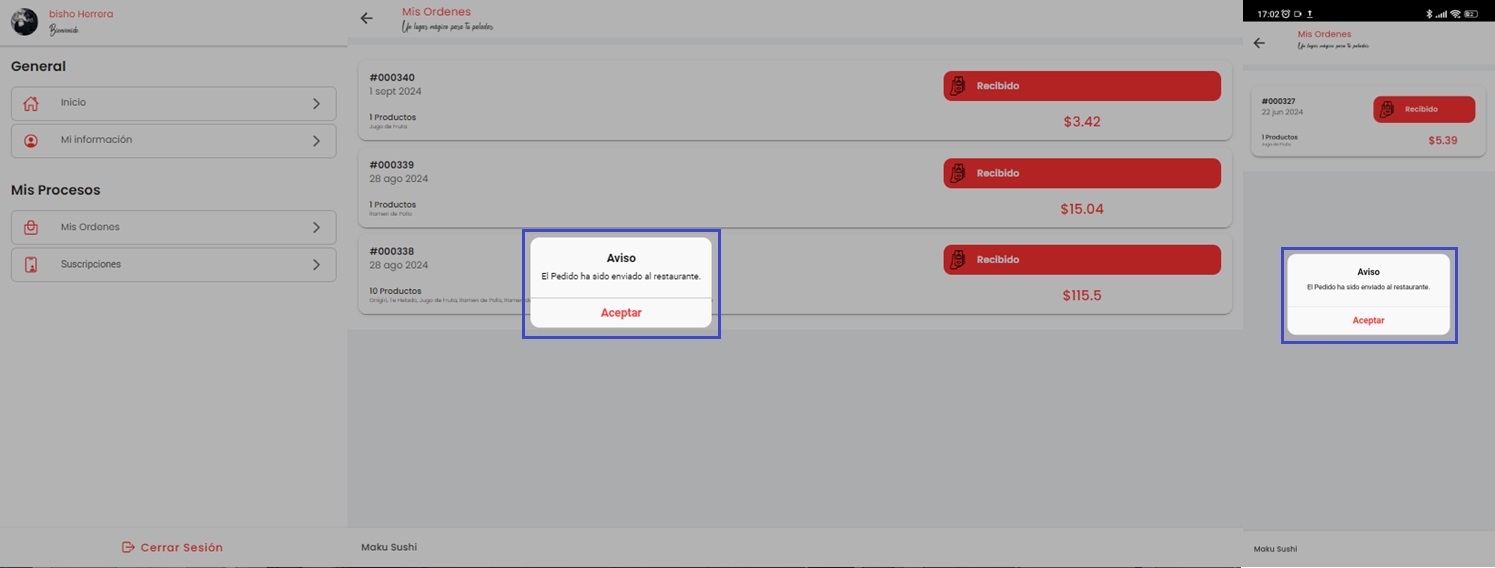Click the Recibido status on order #000339

[x=1081, y=173]
